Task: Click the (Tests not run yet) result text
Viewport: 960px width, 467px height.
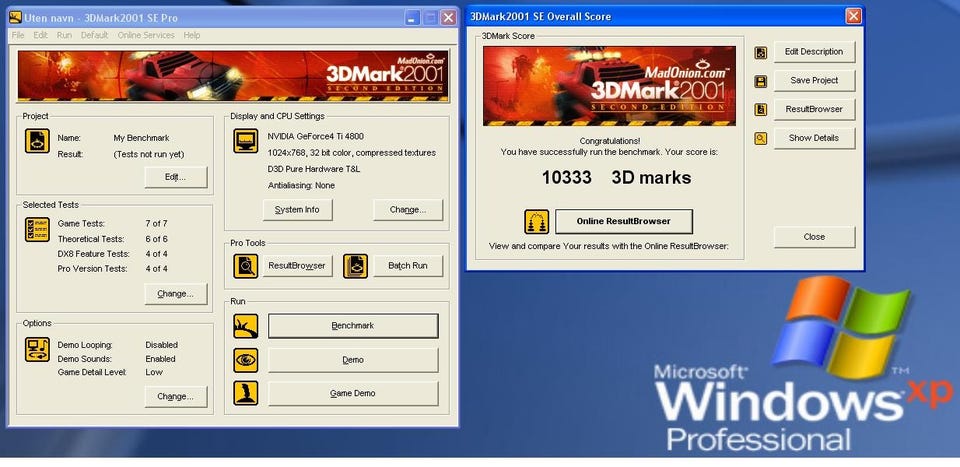Action: click(x=149, y=154)
